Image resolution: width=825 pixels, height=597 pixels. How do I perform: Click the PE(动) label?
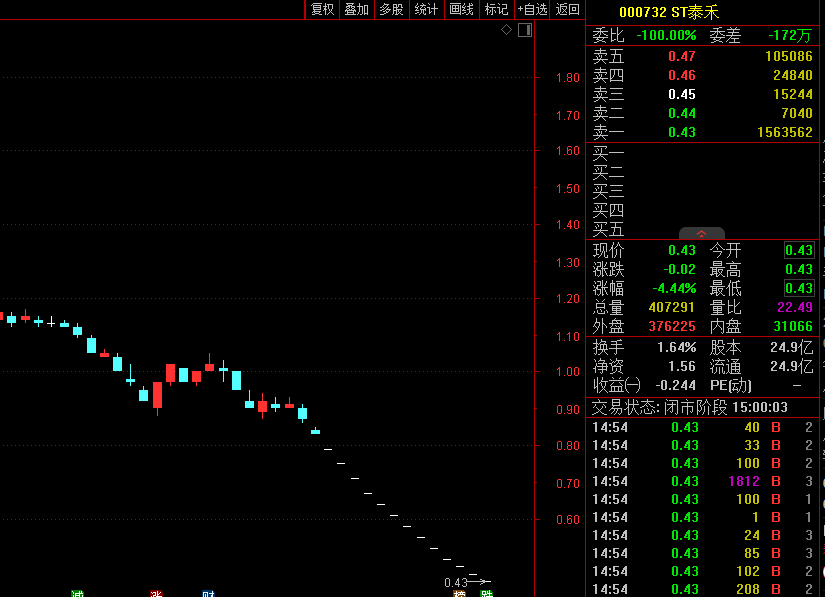730,386
